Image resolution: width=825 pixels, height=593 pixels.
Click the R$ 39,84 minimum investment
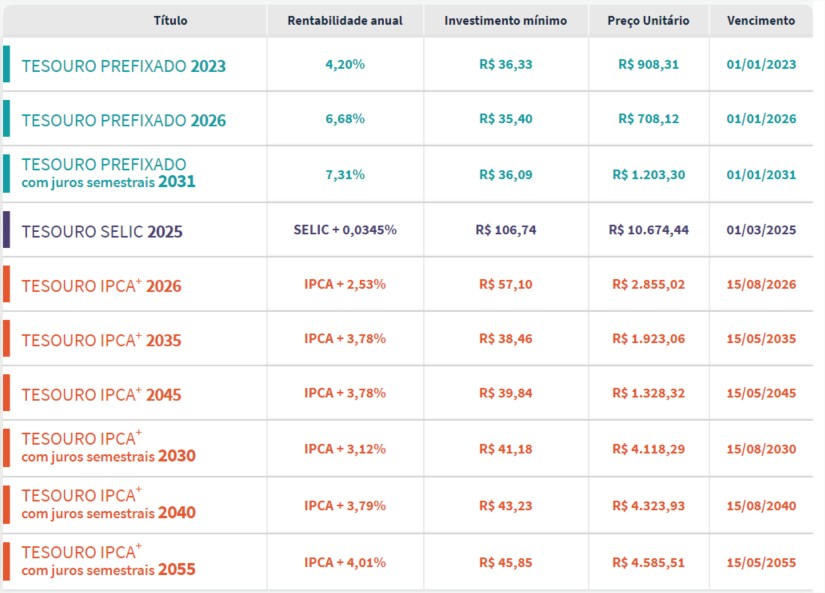(x=506, y=393)
